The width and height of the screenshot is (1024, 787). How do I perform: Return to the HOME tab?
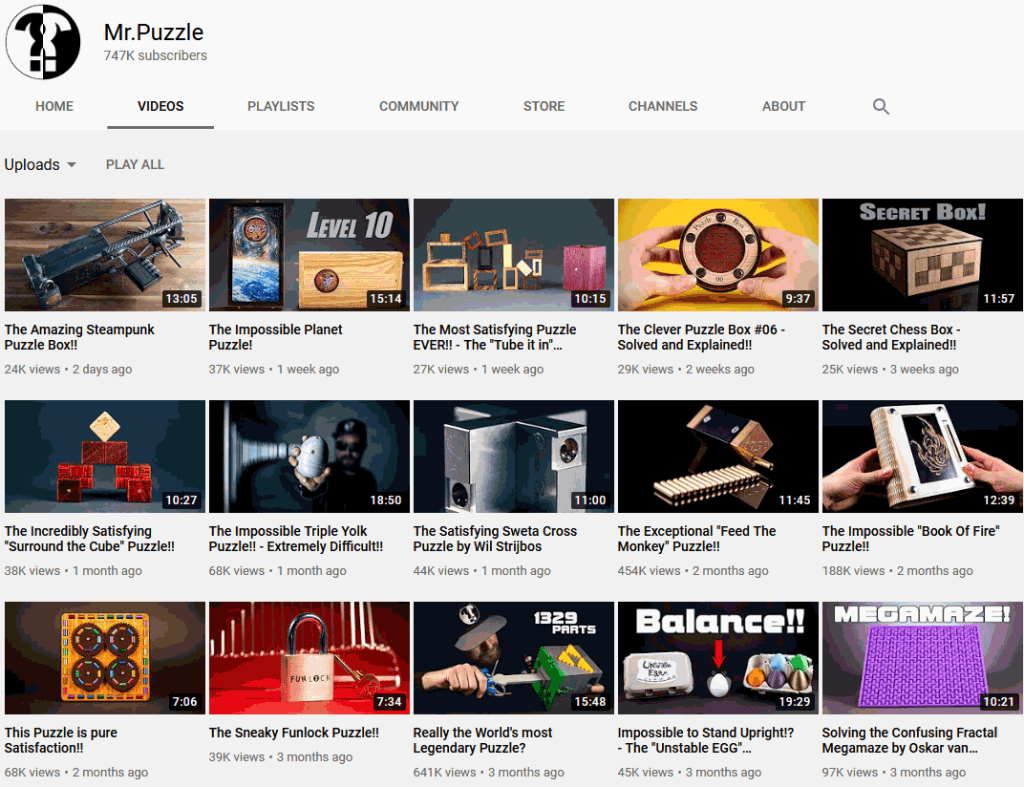(x=54, y=106)
